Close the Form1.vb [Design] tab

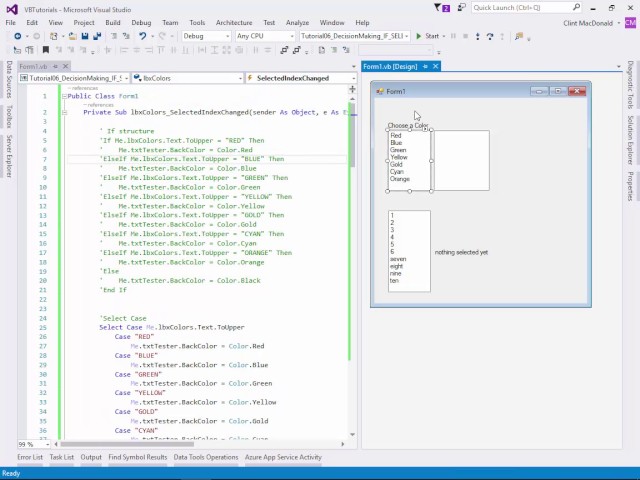[436, 66]
